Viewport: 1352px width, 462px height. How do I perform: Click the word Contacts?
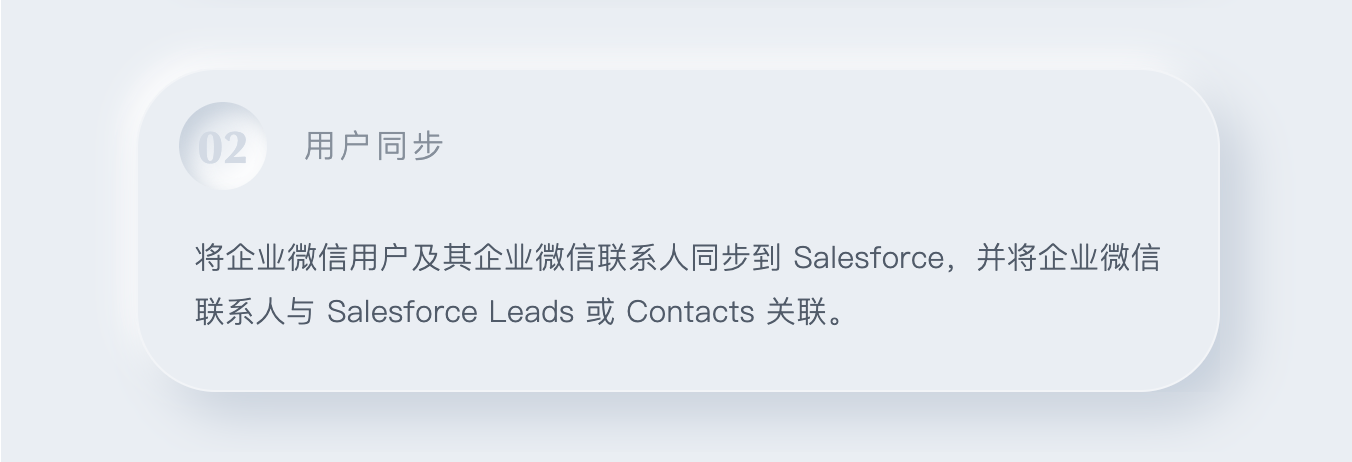tap(690, 312)
